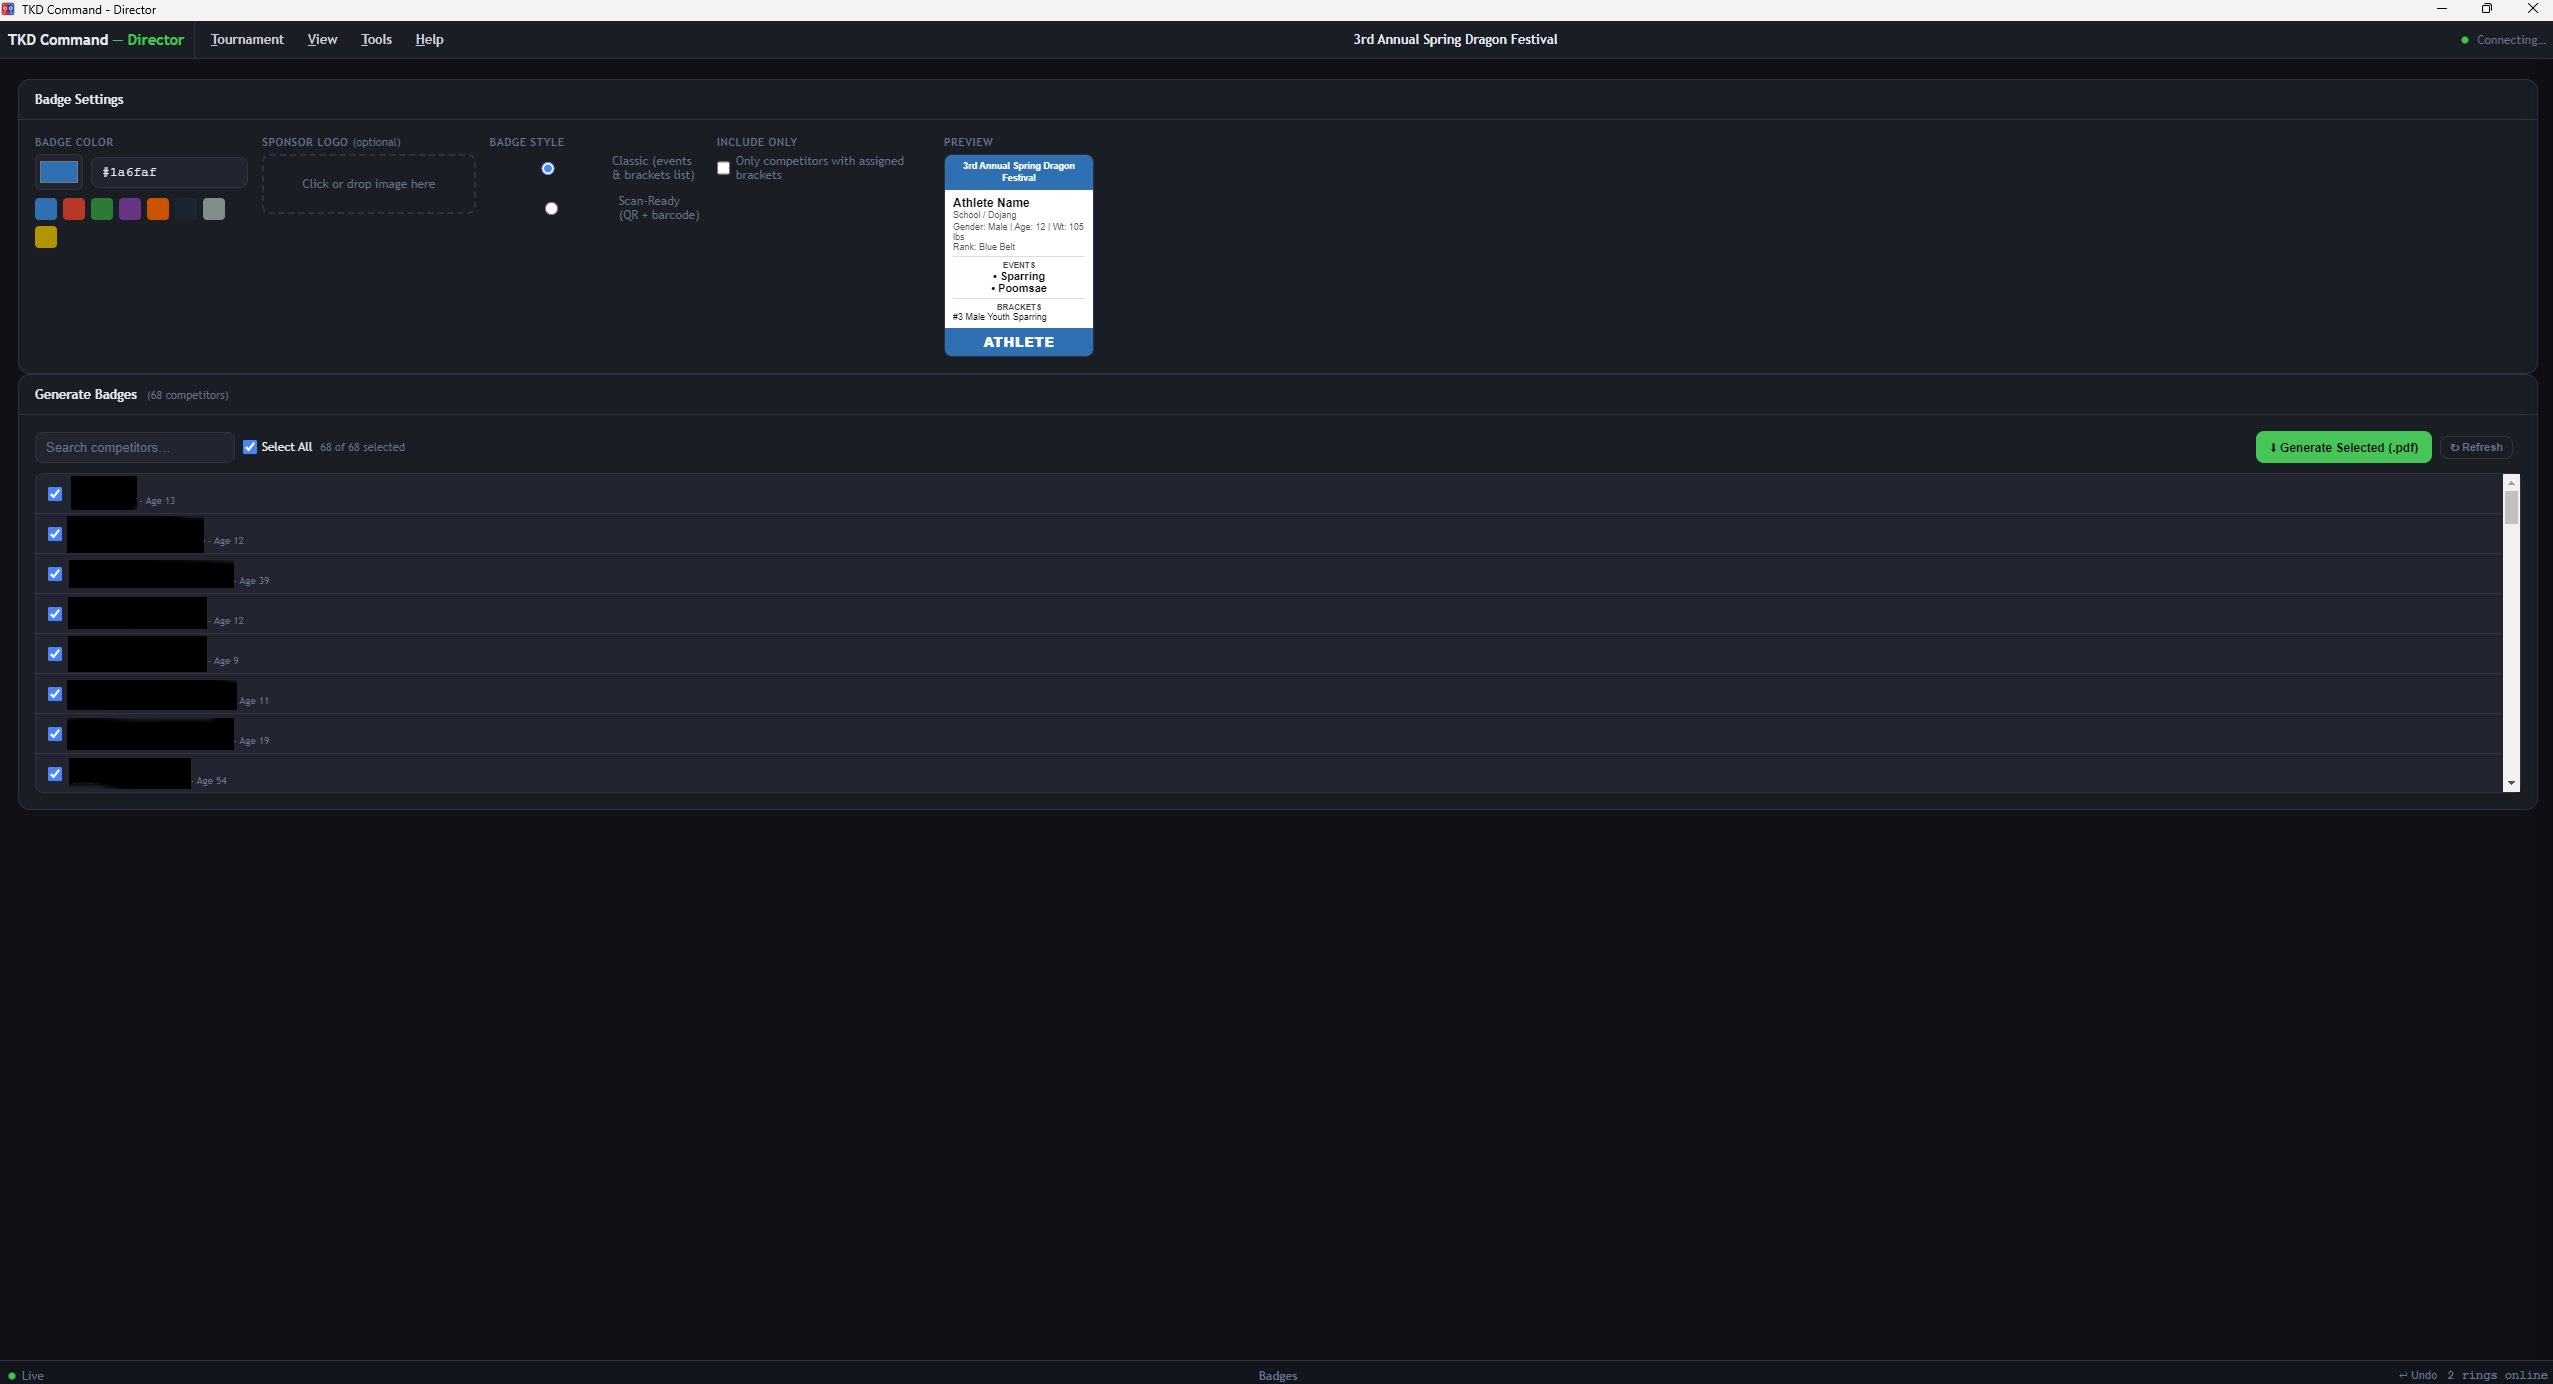Open the Tools menu
Screen dimensions: 2553x1384
click(x=376, y=40)
